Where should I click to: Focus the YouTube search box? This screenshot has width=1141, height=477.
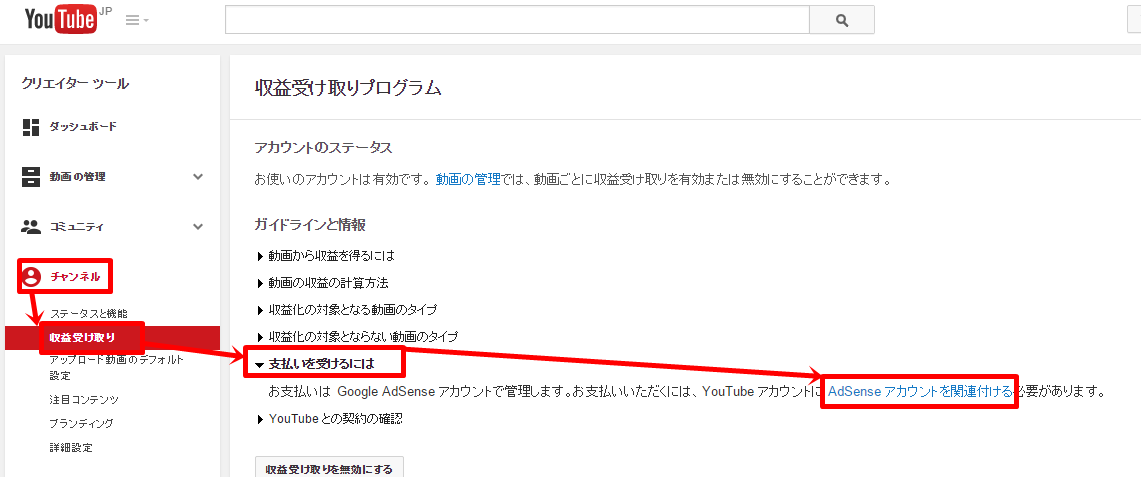point(517,20)
